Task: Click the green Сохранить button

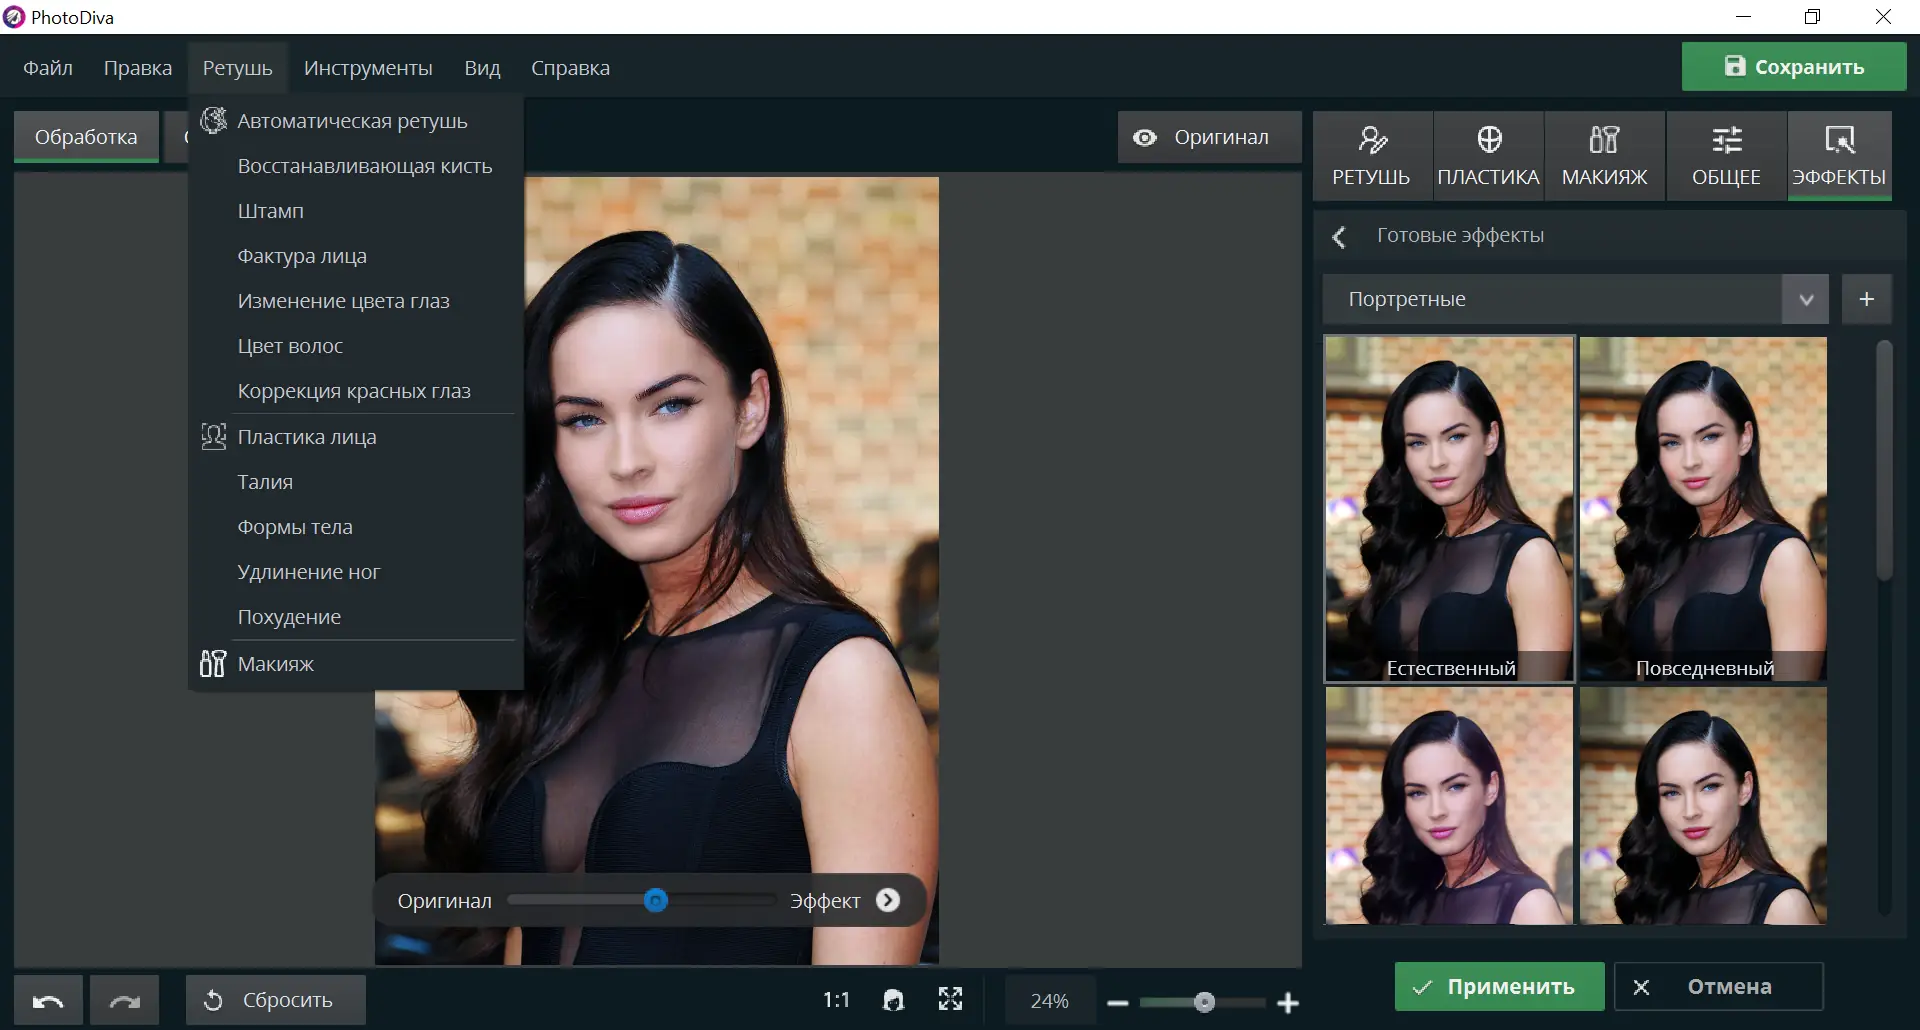Action: tap(1794, 67)
